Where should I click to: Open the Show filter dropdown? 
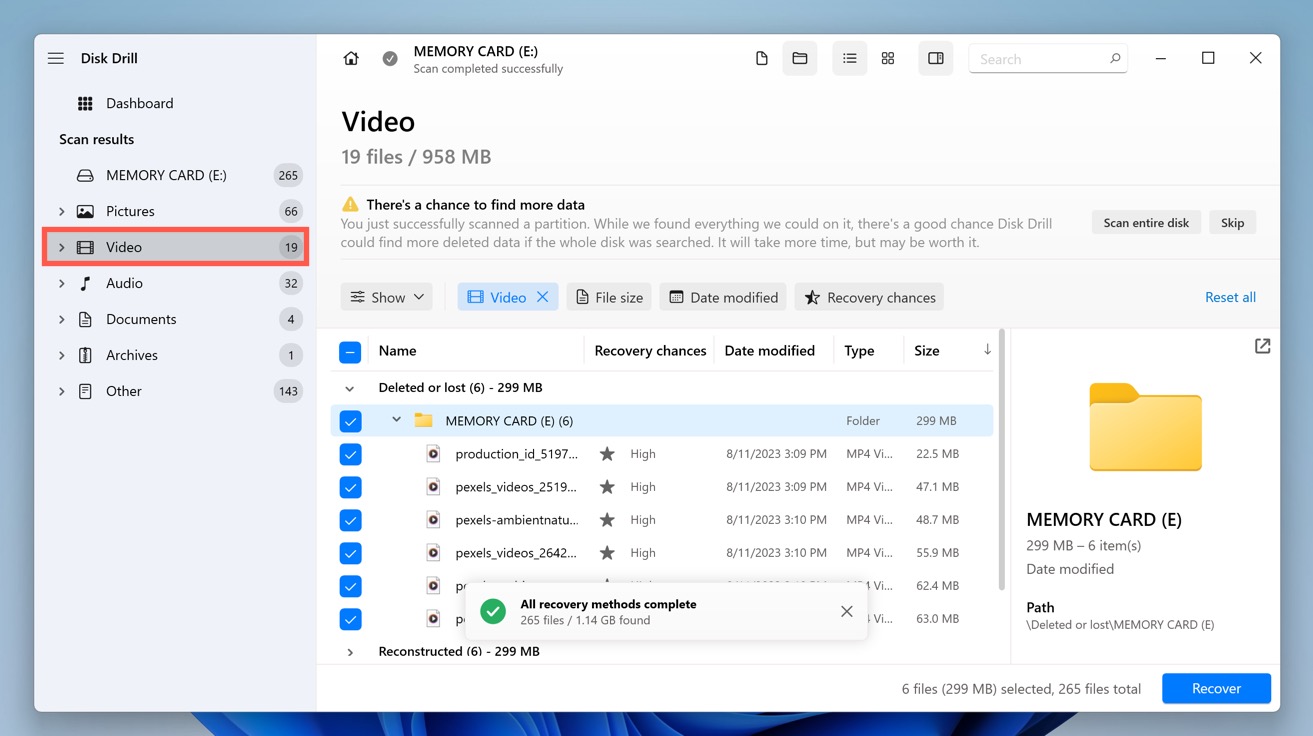coord(387,297)
